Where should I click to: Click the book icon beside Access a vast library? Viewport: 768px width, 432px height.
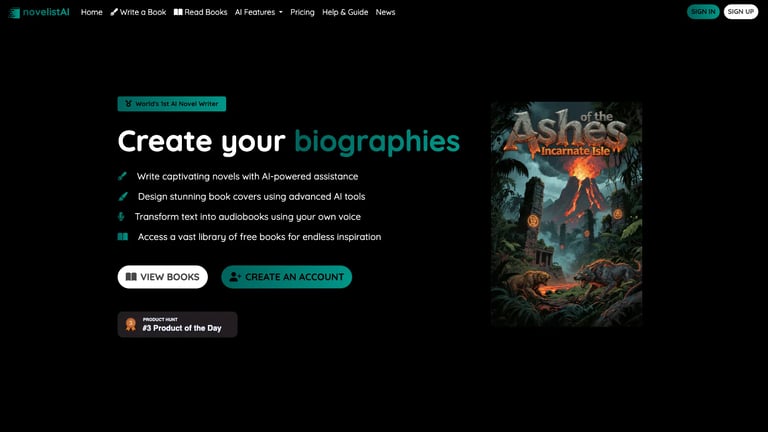[123, 237]
